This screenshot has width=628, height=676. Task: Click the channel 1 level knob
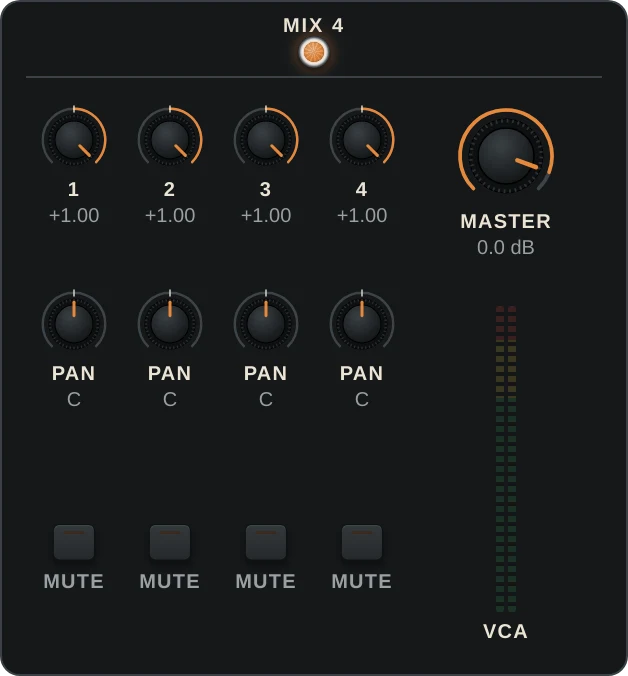click(x=74, y=139)
